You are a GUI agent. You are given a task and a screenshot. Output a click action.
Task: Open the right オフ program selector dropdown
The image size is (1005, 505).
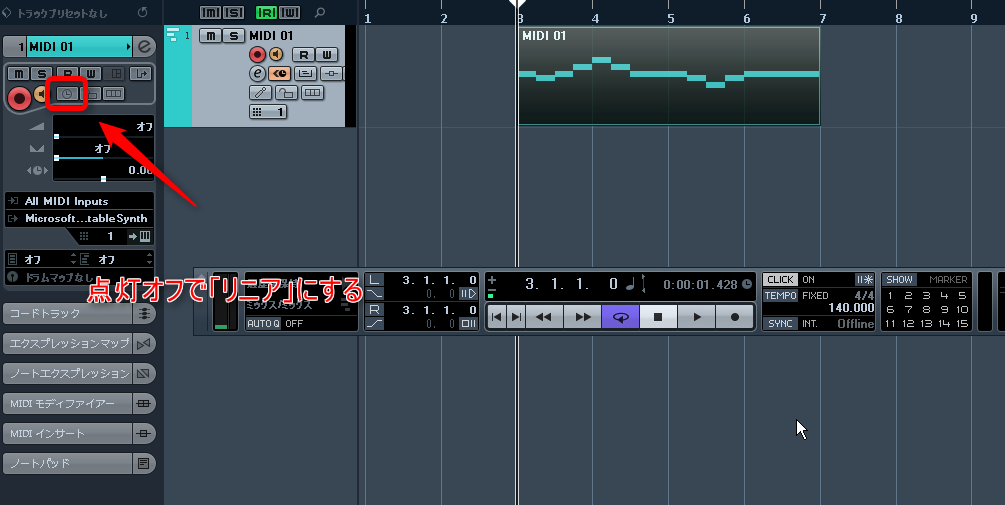click(117, 260)
